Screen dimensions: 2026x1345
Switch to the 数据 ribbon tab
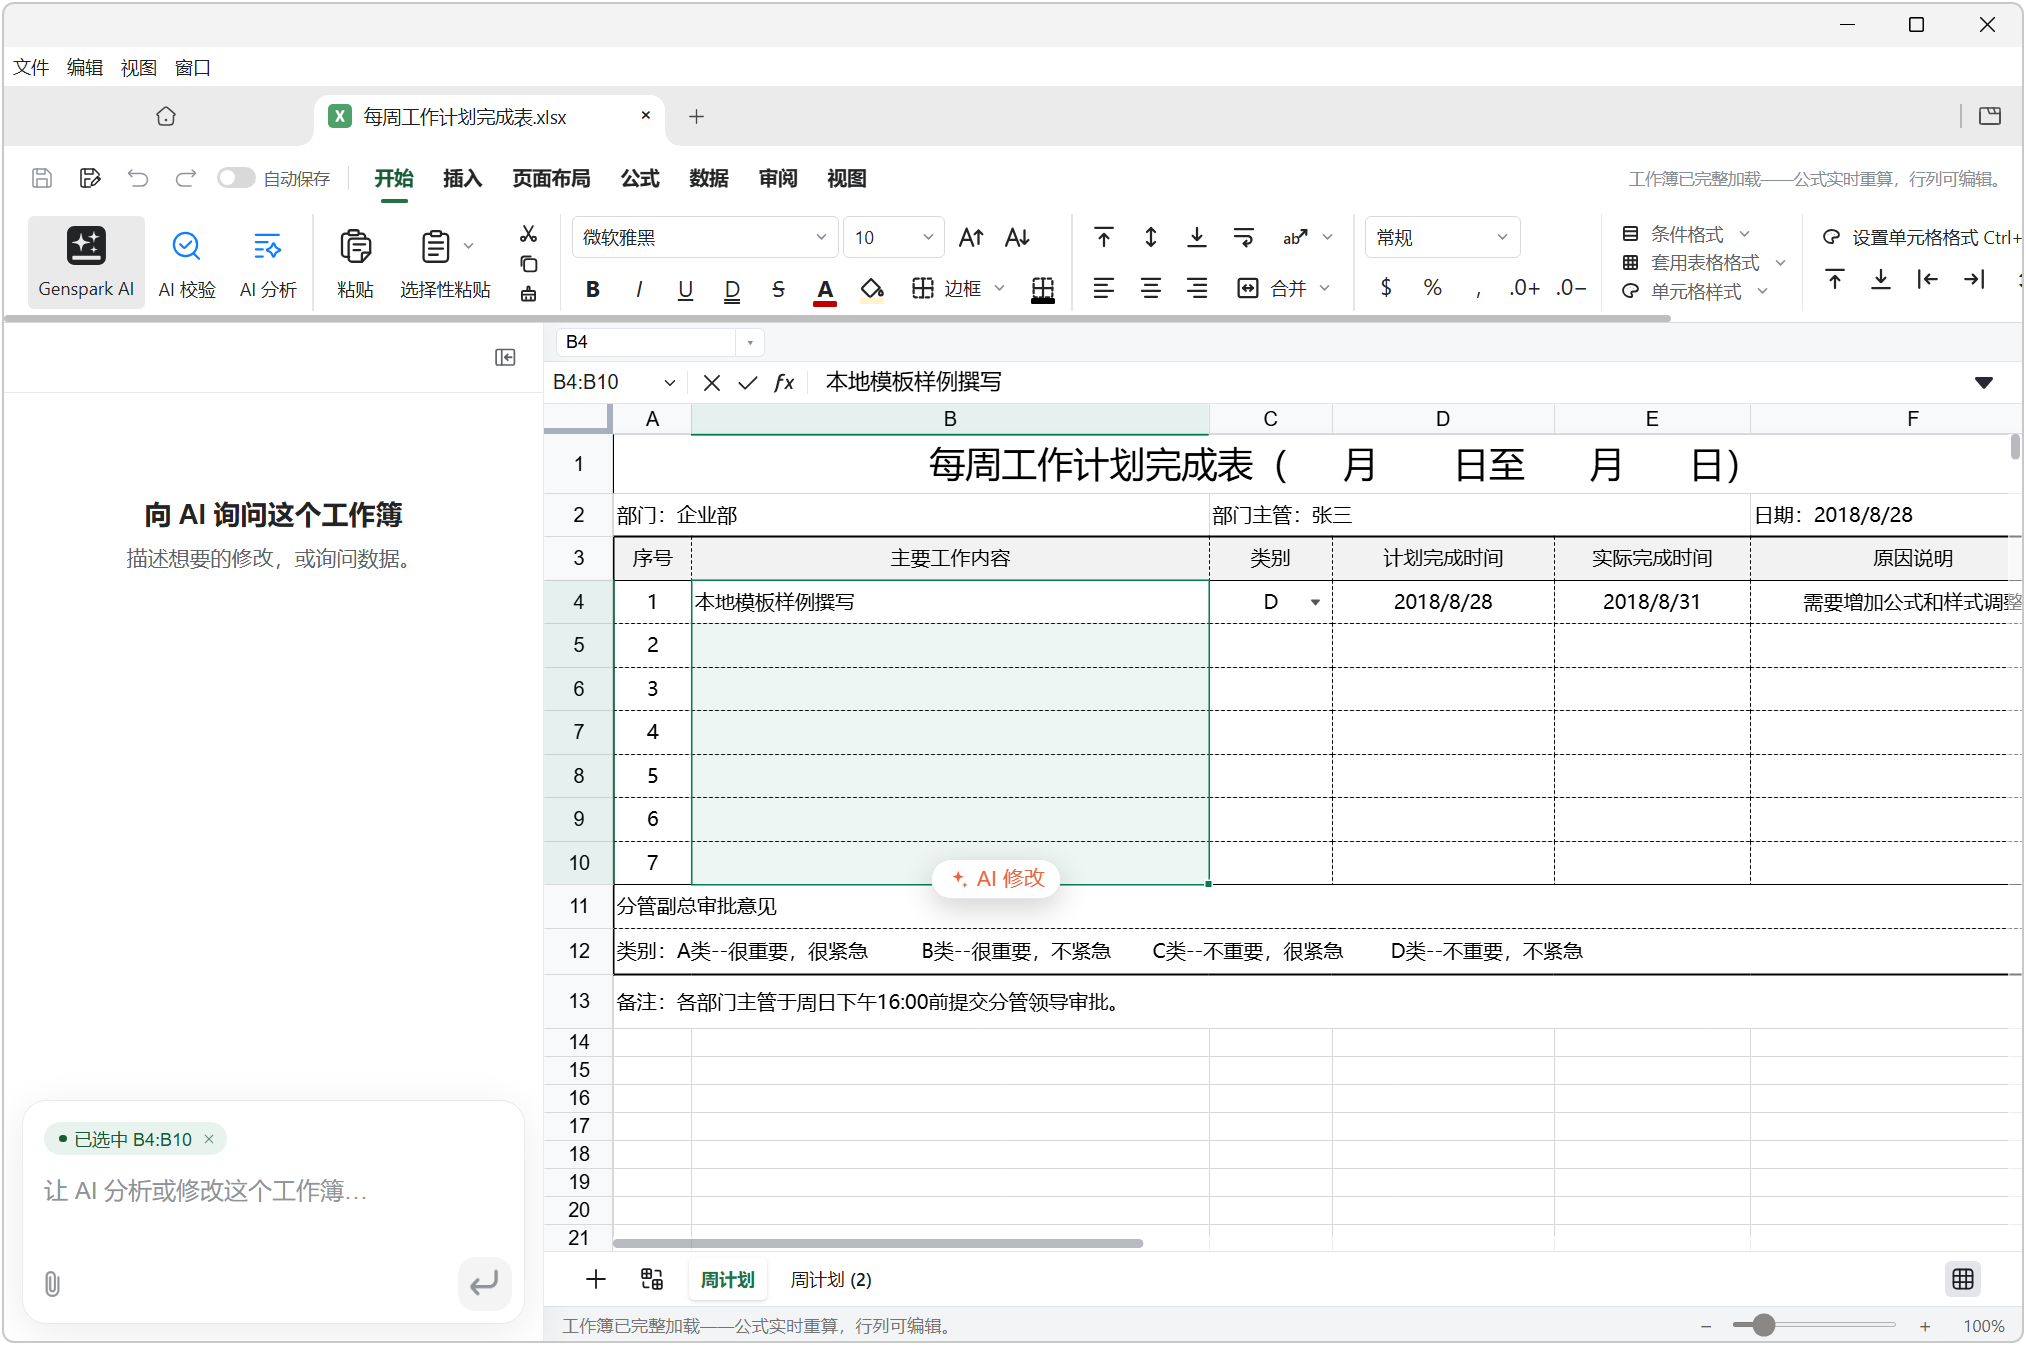click(709, 178)
